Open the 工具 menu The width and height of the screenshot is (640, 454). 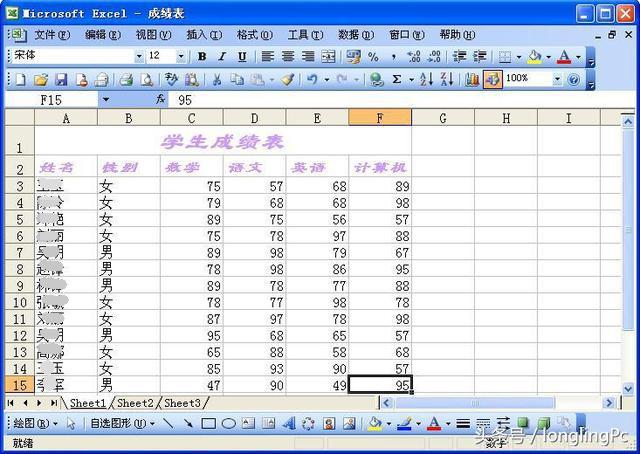click(x=305, y=35)
